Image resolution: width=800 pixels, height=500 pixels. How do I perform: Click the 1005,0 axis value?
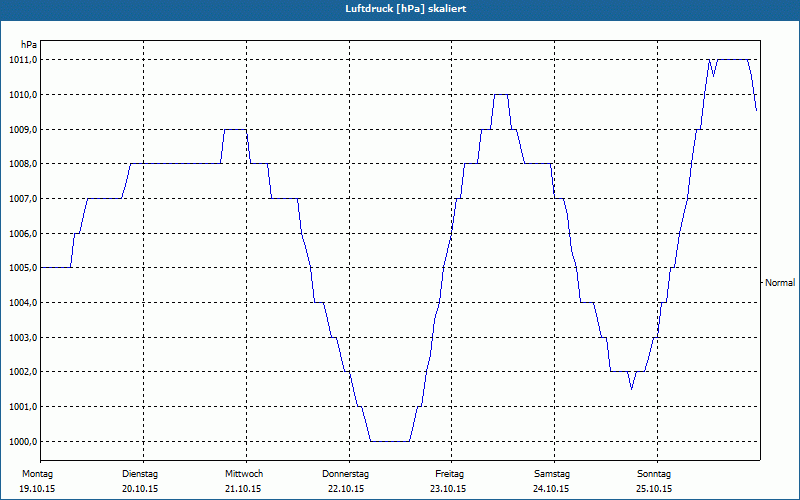[x=23, y=268]
